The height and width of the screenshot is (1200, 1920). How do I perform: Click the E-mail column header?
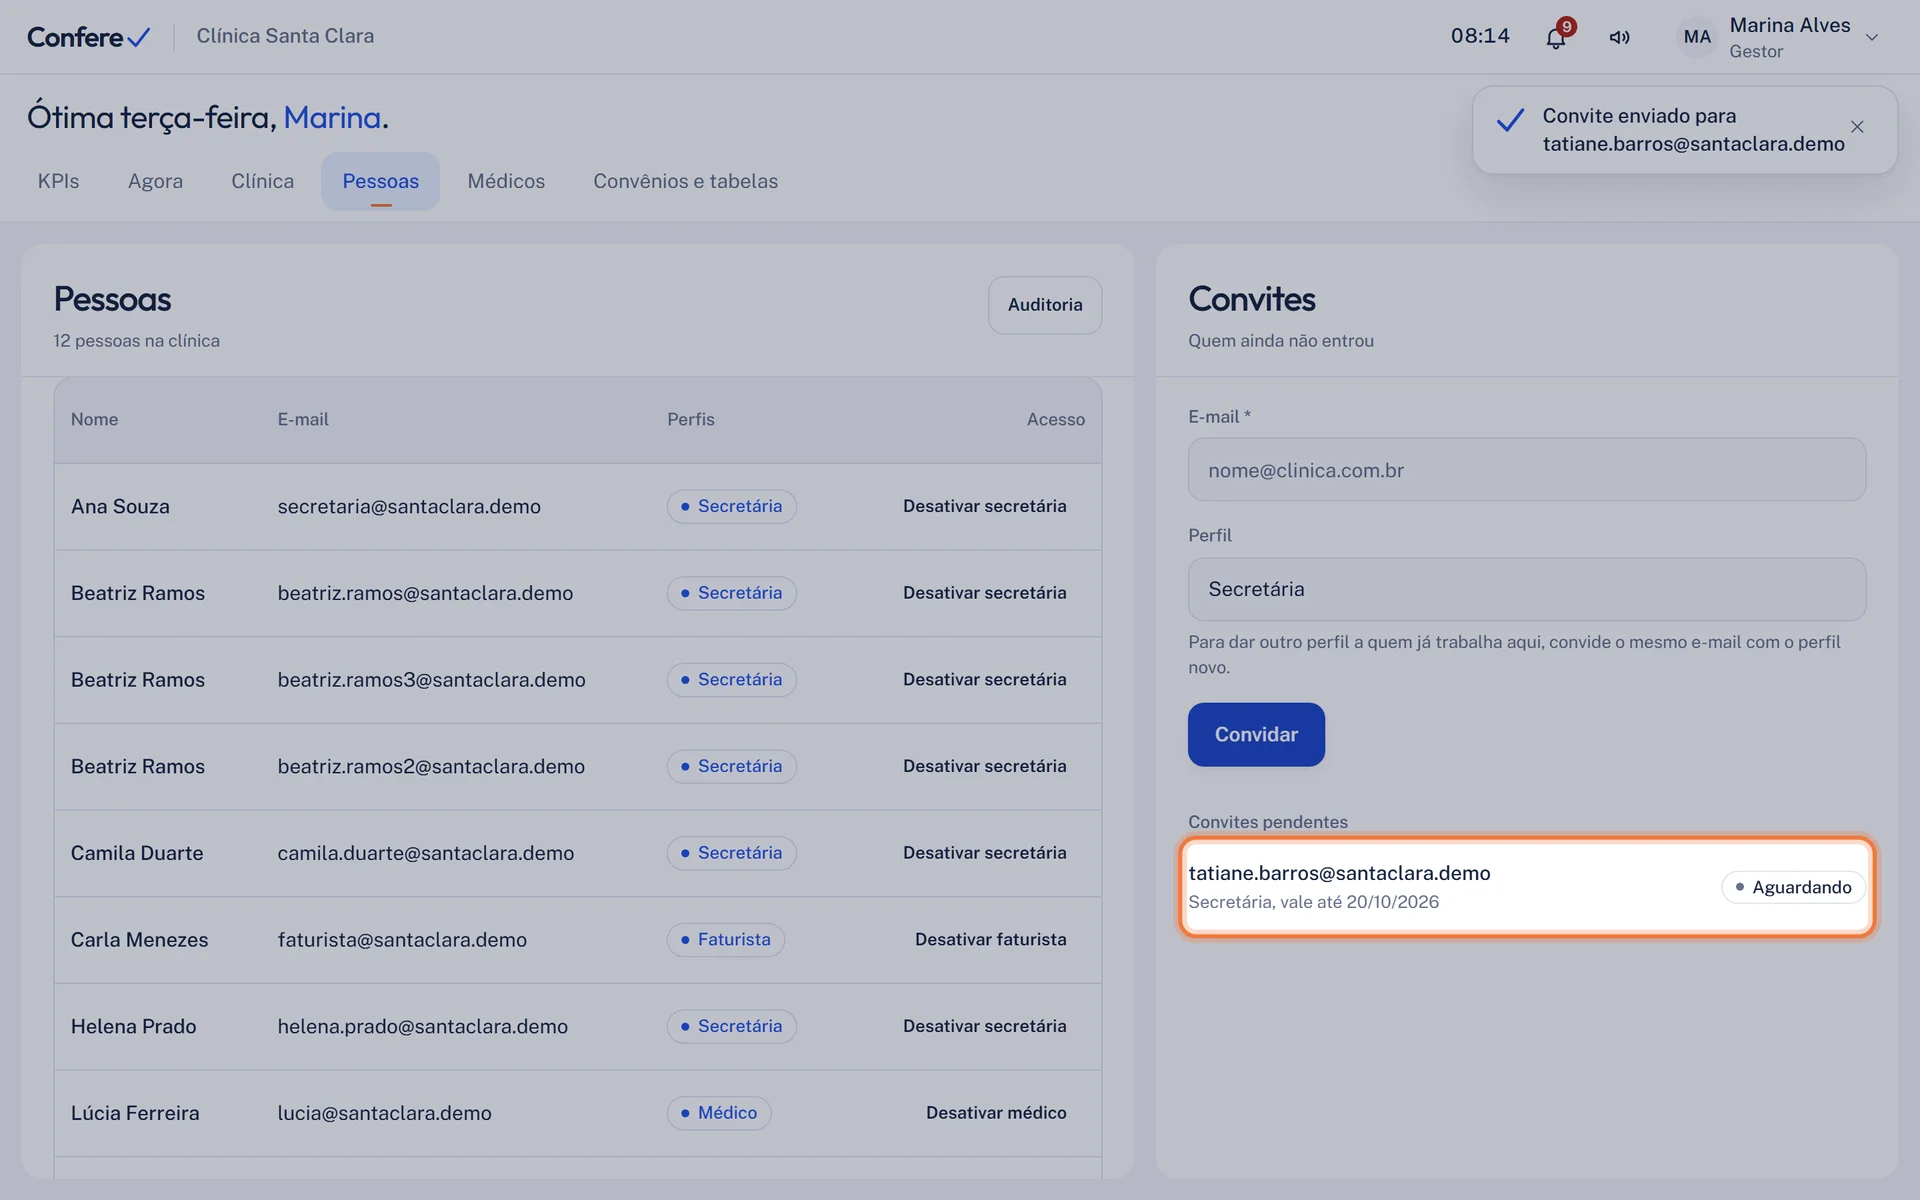(303, 420)
